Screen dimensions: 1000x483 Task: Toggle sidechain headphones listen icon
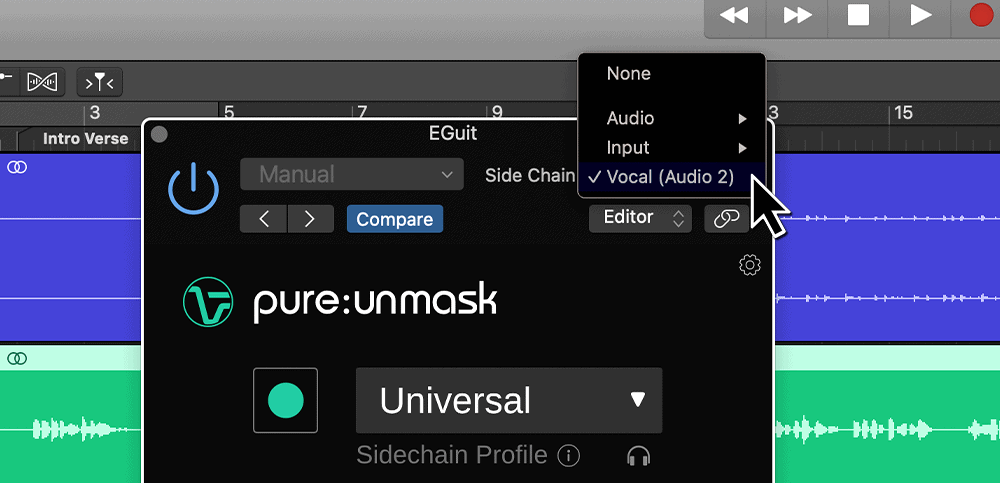click(638, 456)
